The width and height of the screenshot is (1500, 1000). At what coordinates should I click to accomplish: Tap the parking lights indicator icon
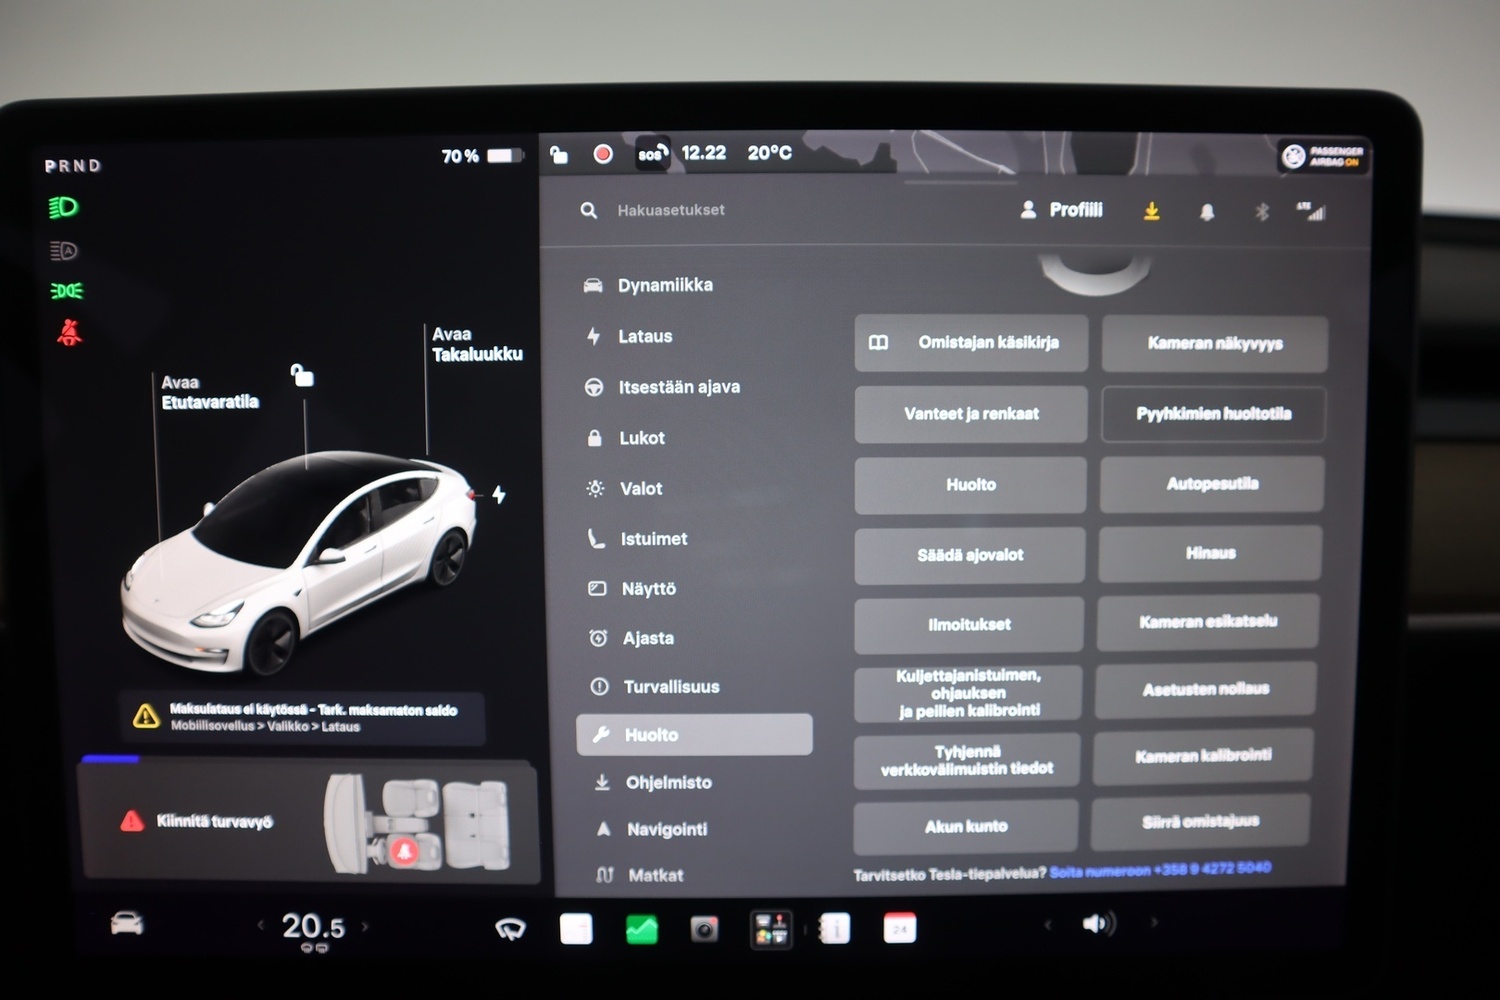pyautogui.click(x=66, y=291)
